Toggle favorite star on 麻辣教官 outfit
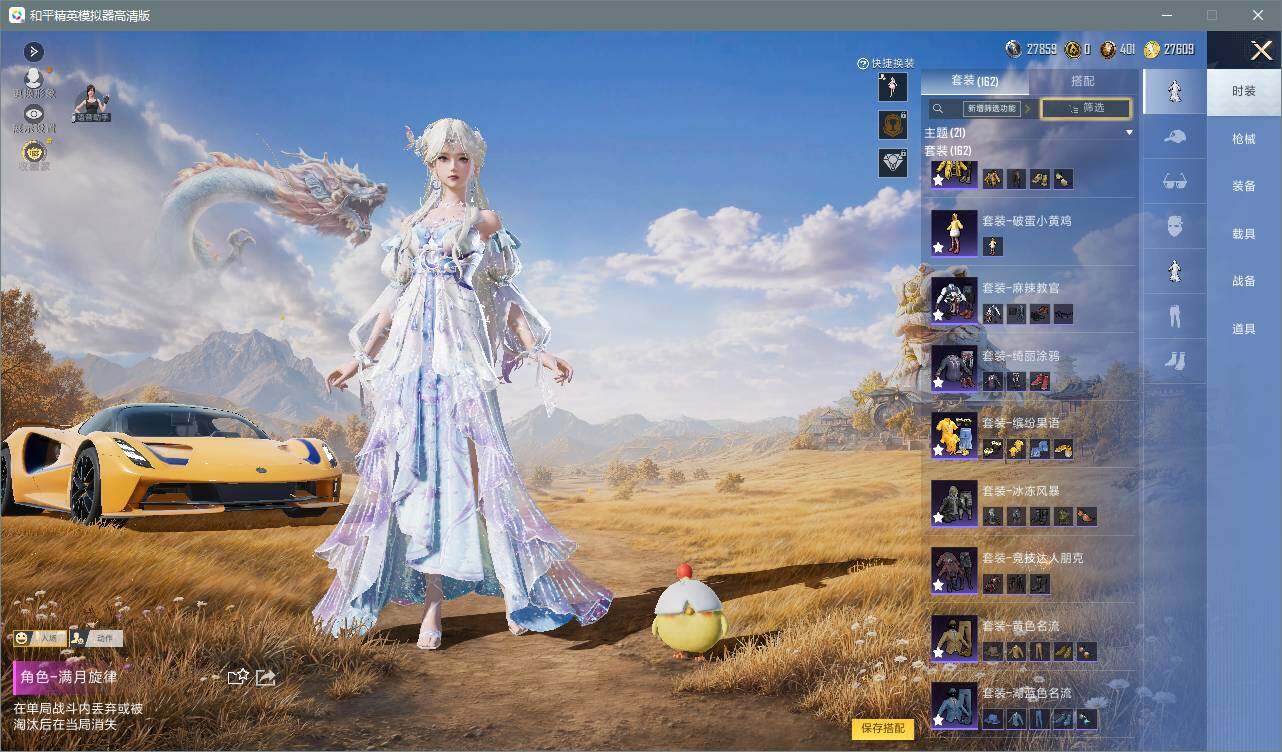The width and height of the screenshot is (1282, 752). 939,314
